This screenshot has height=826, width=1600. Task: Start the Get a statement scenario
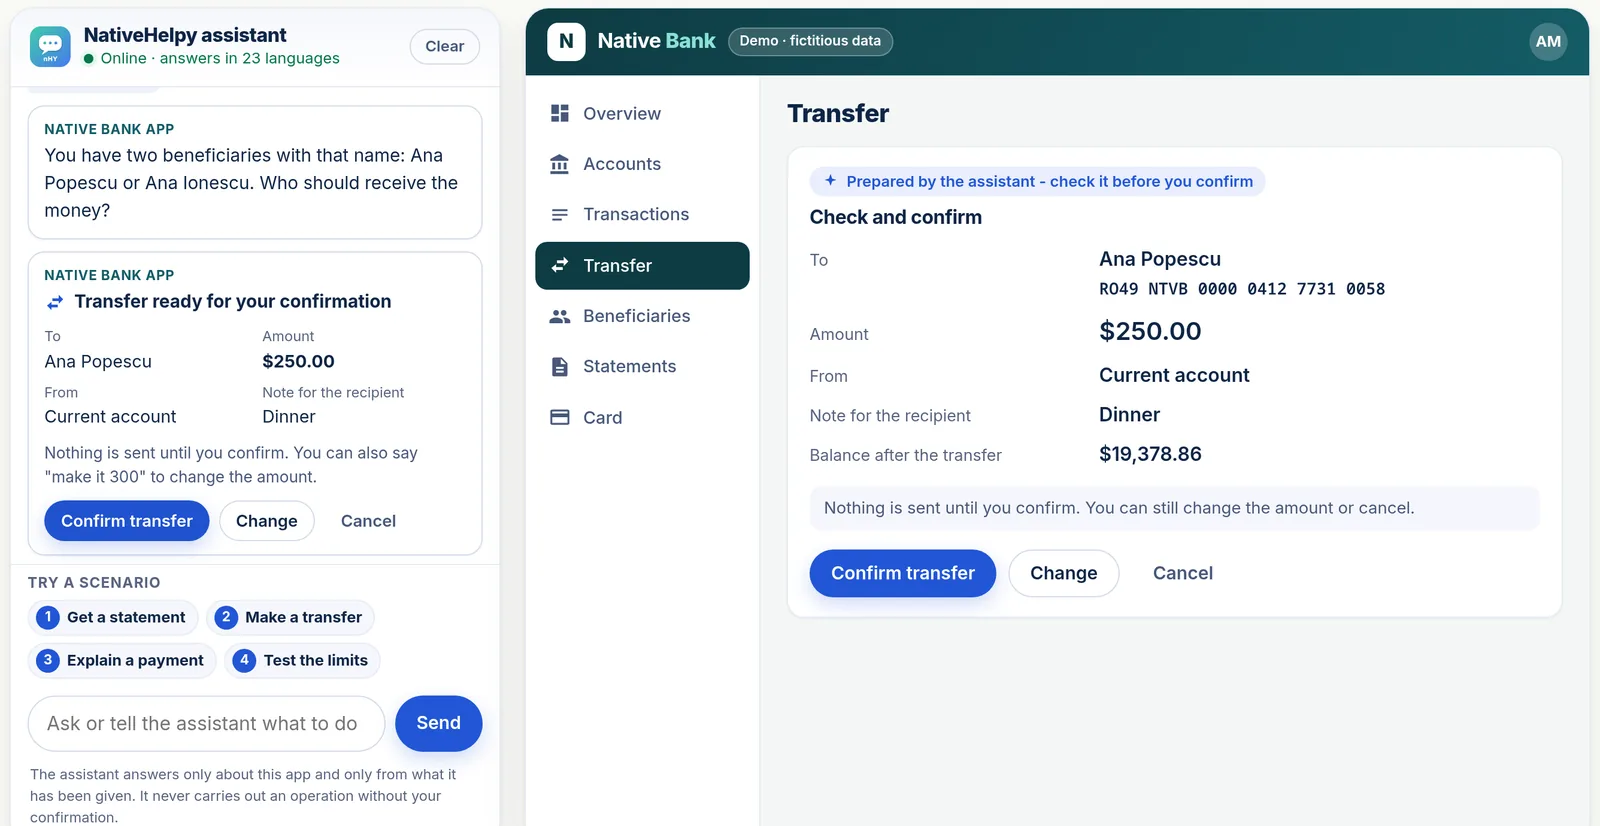[113, 617]
